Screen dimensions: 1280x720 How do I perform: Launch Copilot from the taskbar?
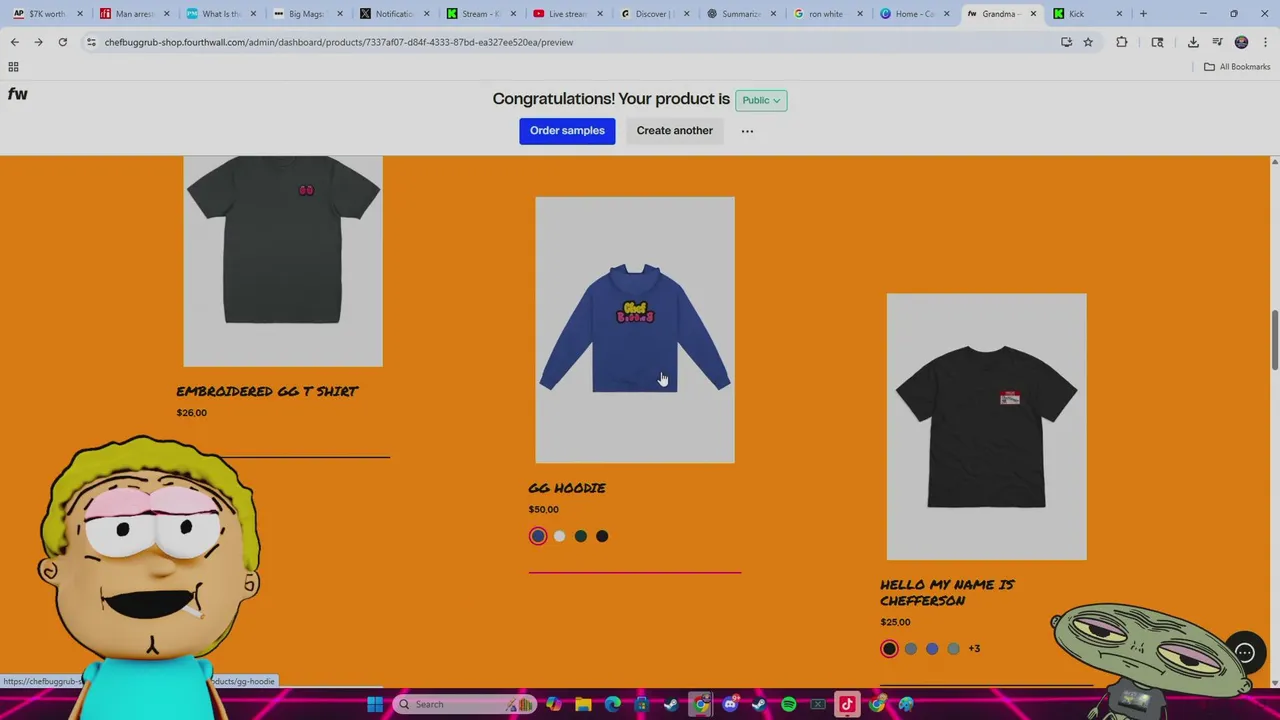tap(554, 704)
